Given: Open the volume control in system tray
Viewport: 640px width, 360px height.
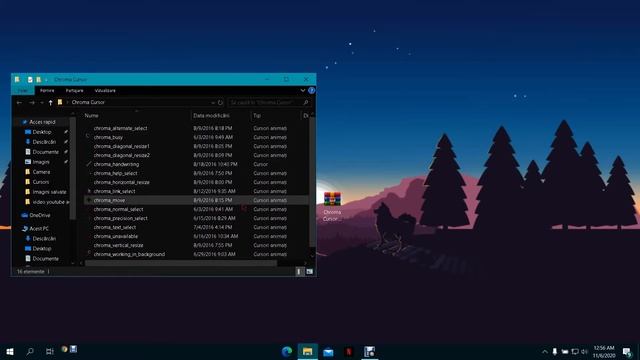Looking at the screenshot, I should [584, 351].
